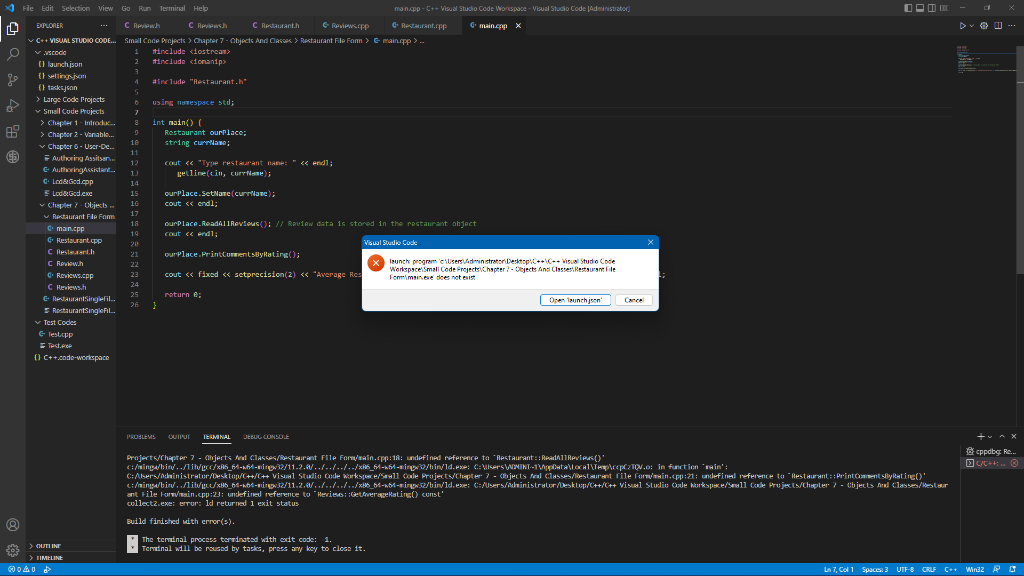Switch to the Output panel tab
The image size is (1024, 576).
pyautogui.click(x=179, y=437)
